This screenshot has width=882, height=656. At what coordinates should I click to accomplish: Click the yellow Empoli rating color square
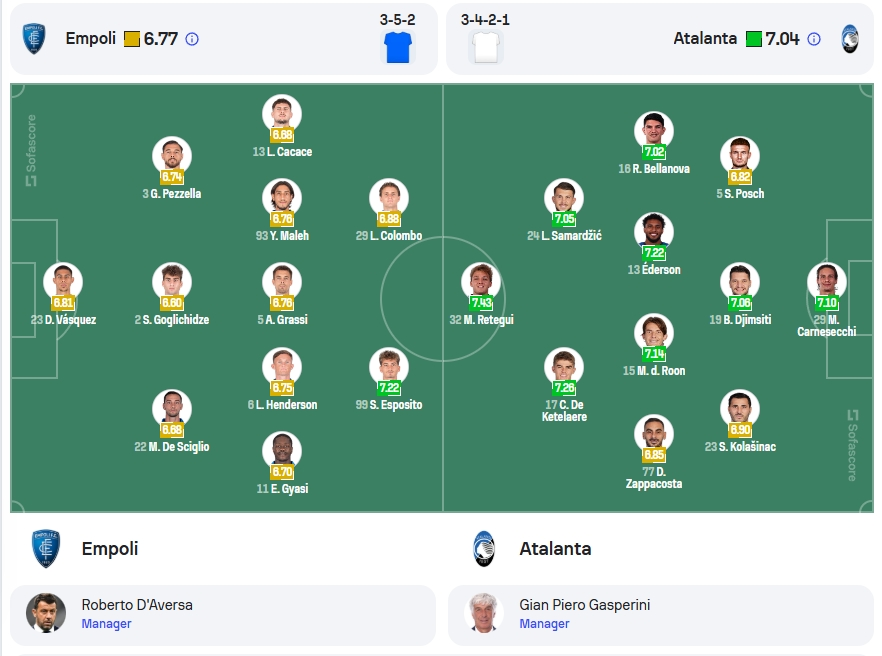132,39
